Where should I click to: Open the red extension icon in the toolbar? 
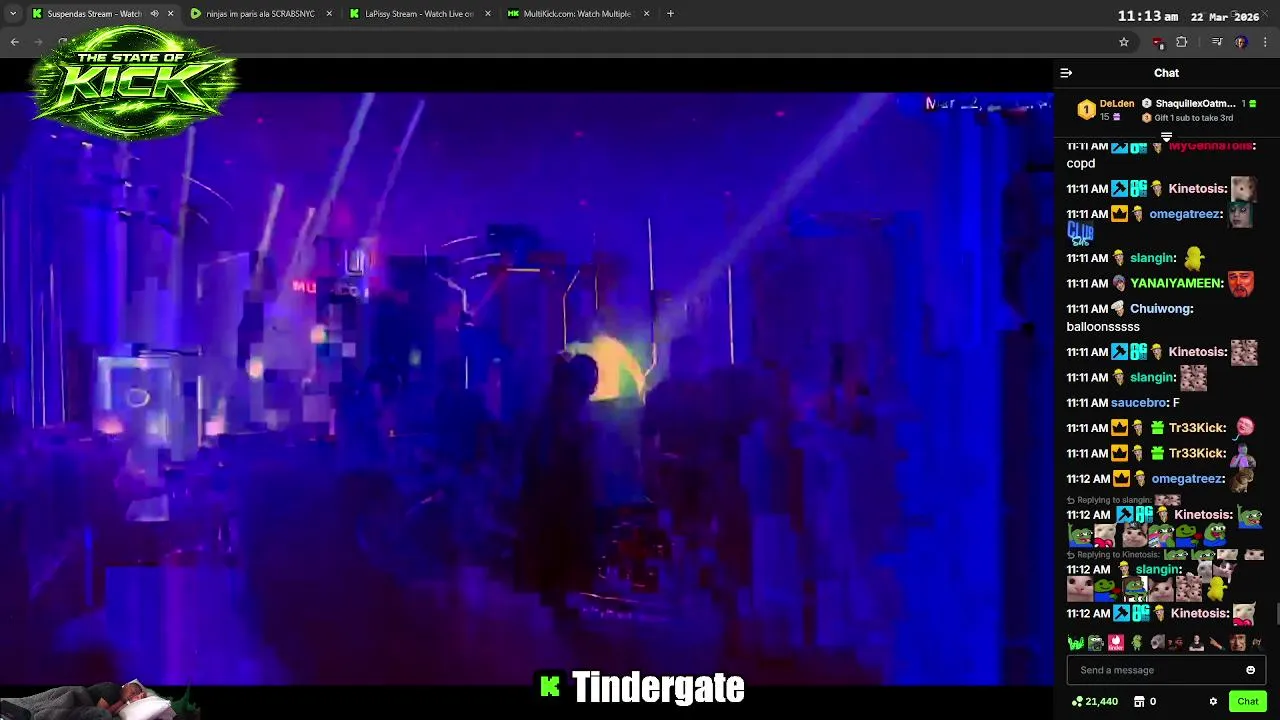1158,42
